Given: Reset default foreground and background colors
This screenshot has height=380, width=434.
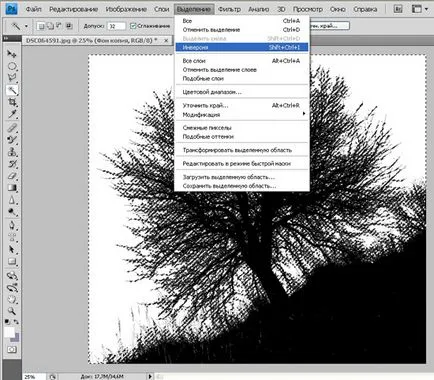Looking at the screenshot, I should point(7,322).
